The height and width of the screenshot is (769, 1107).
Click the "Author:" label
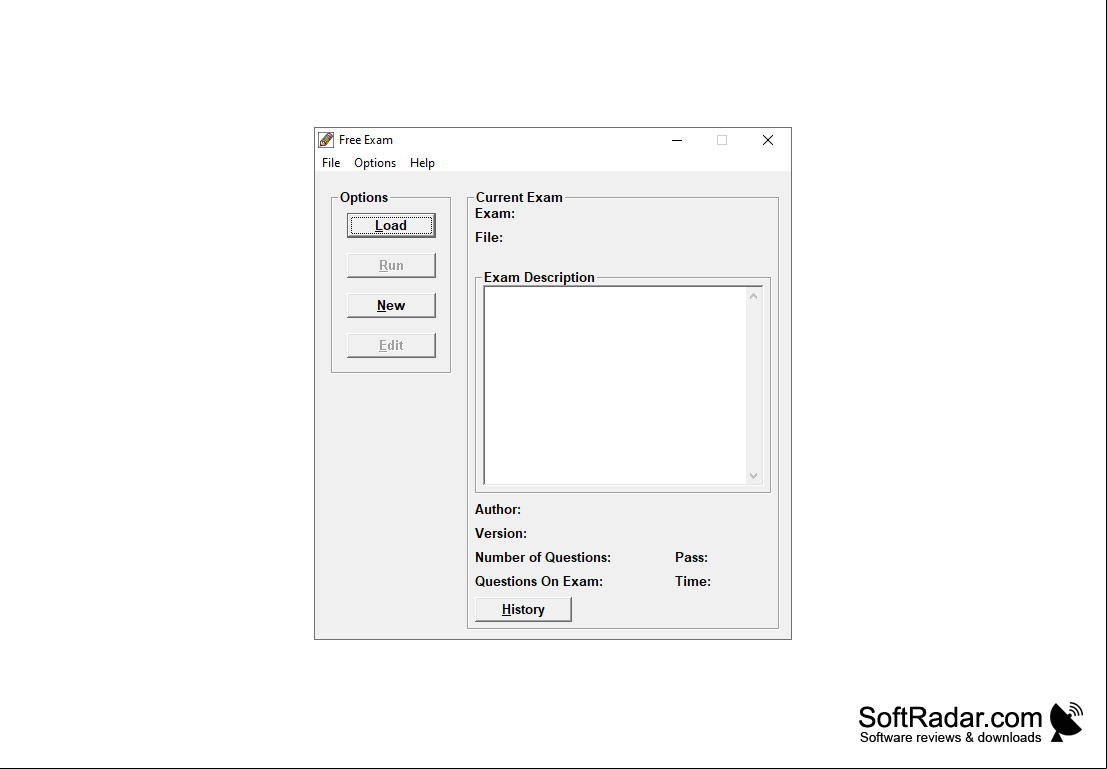point(498,510)
